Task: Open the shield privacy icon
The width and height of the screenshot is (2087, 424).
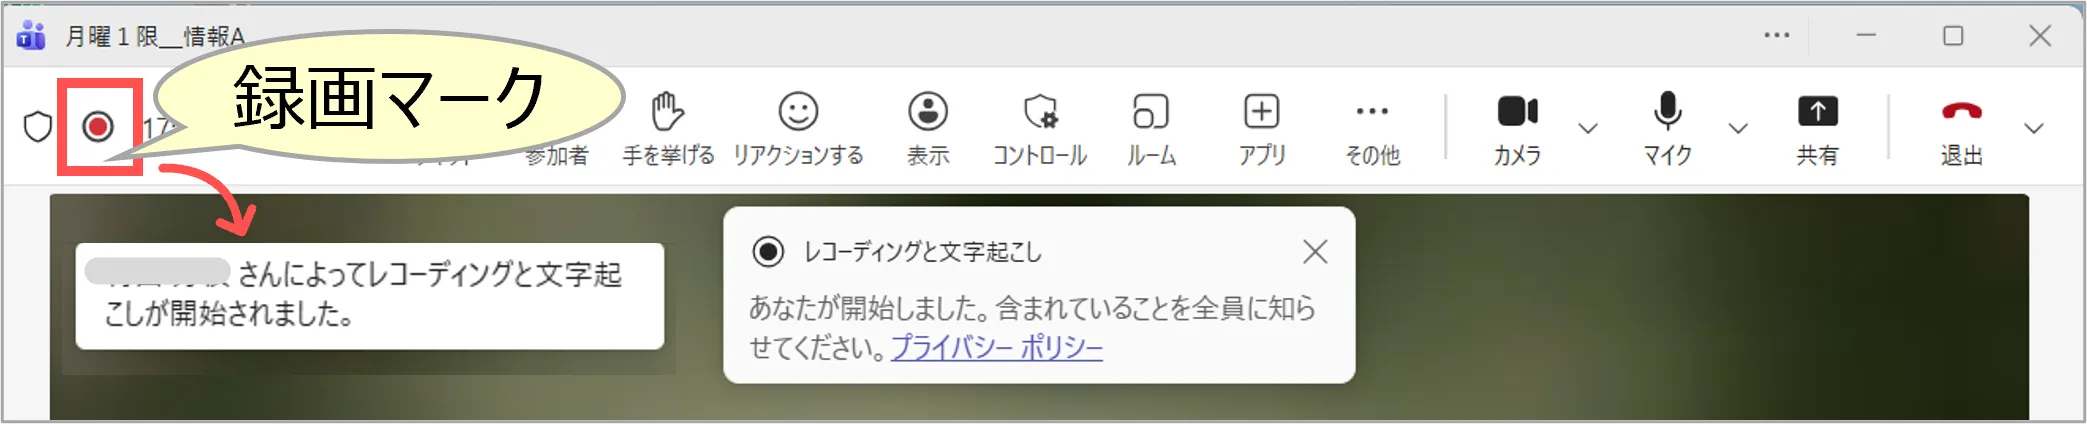Action: coord(38,127)
